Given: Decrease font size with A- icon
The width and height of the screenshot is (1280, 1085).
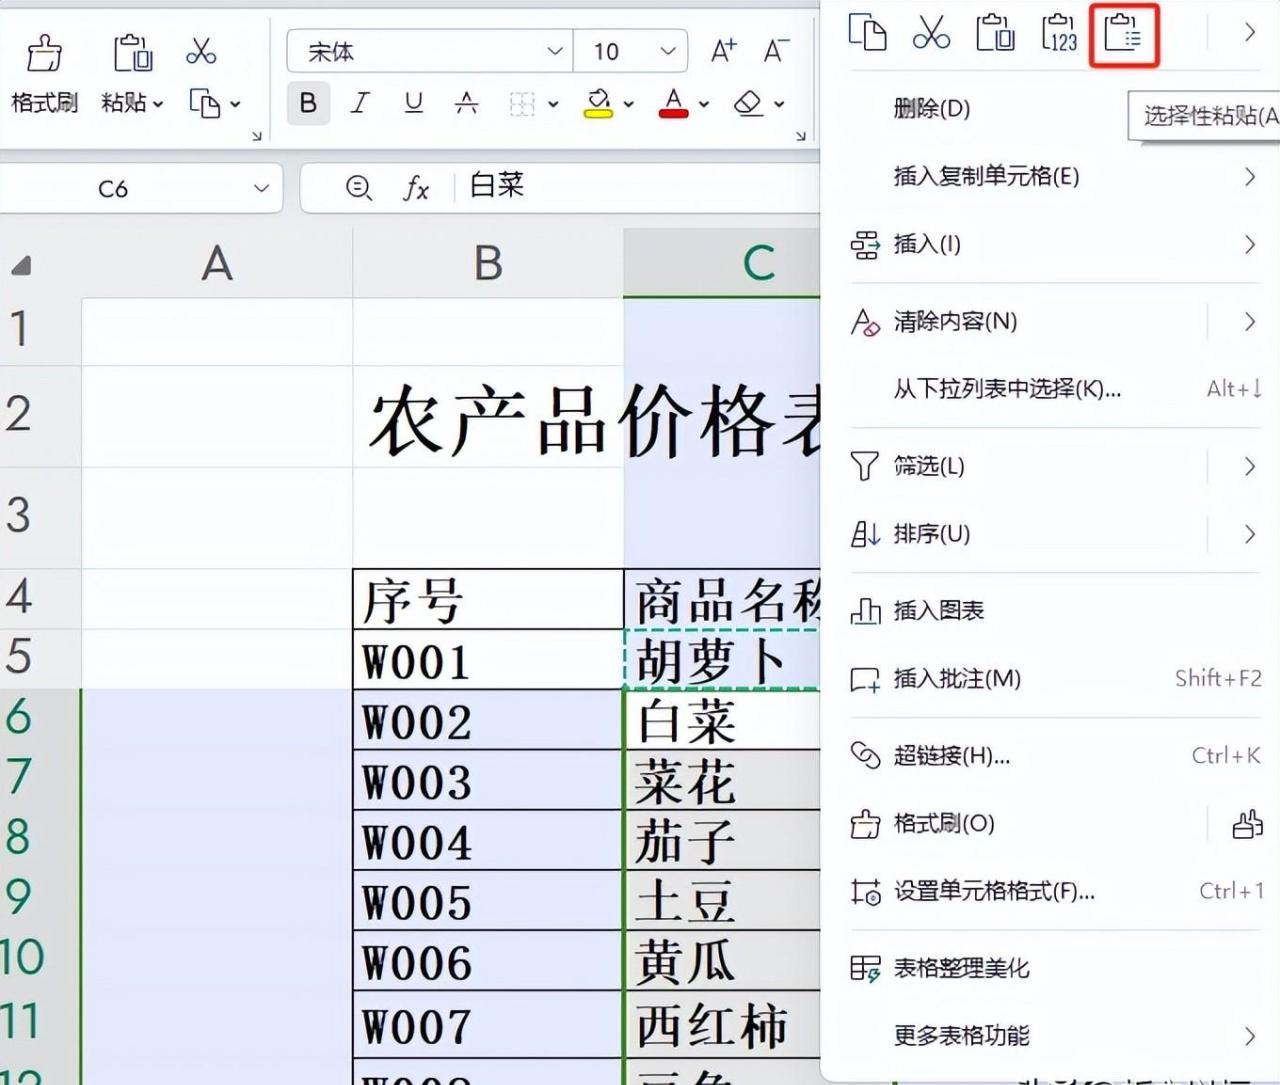Looking at the screenshot, I should [x=776, y=51].
